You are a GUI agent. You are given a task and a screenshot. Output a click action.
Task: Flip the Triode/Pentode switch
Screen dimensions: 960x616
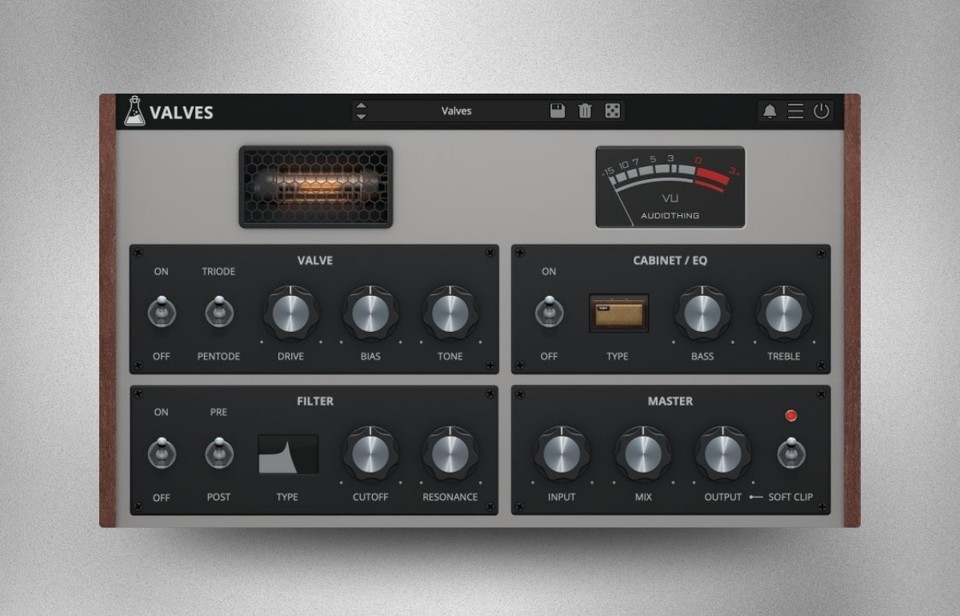point(219,312)
